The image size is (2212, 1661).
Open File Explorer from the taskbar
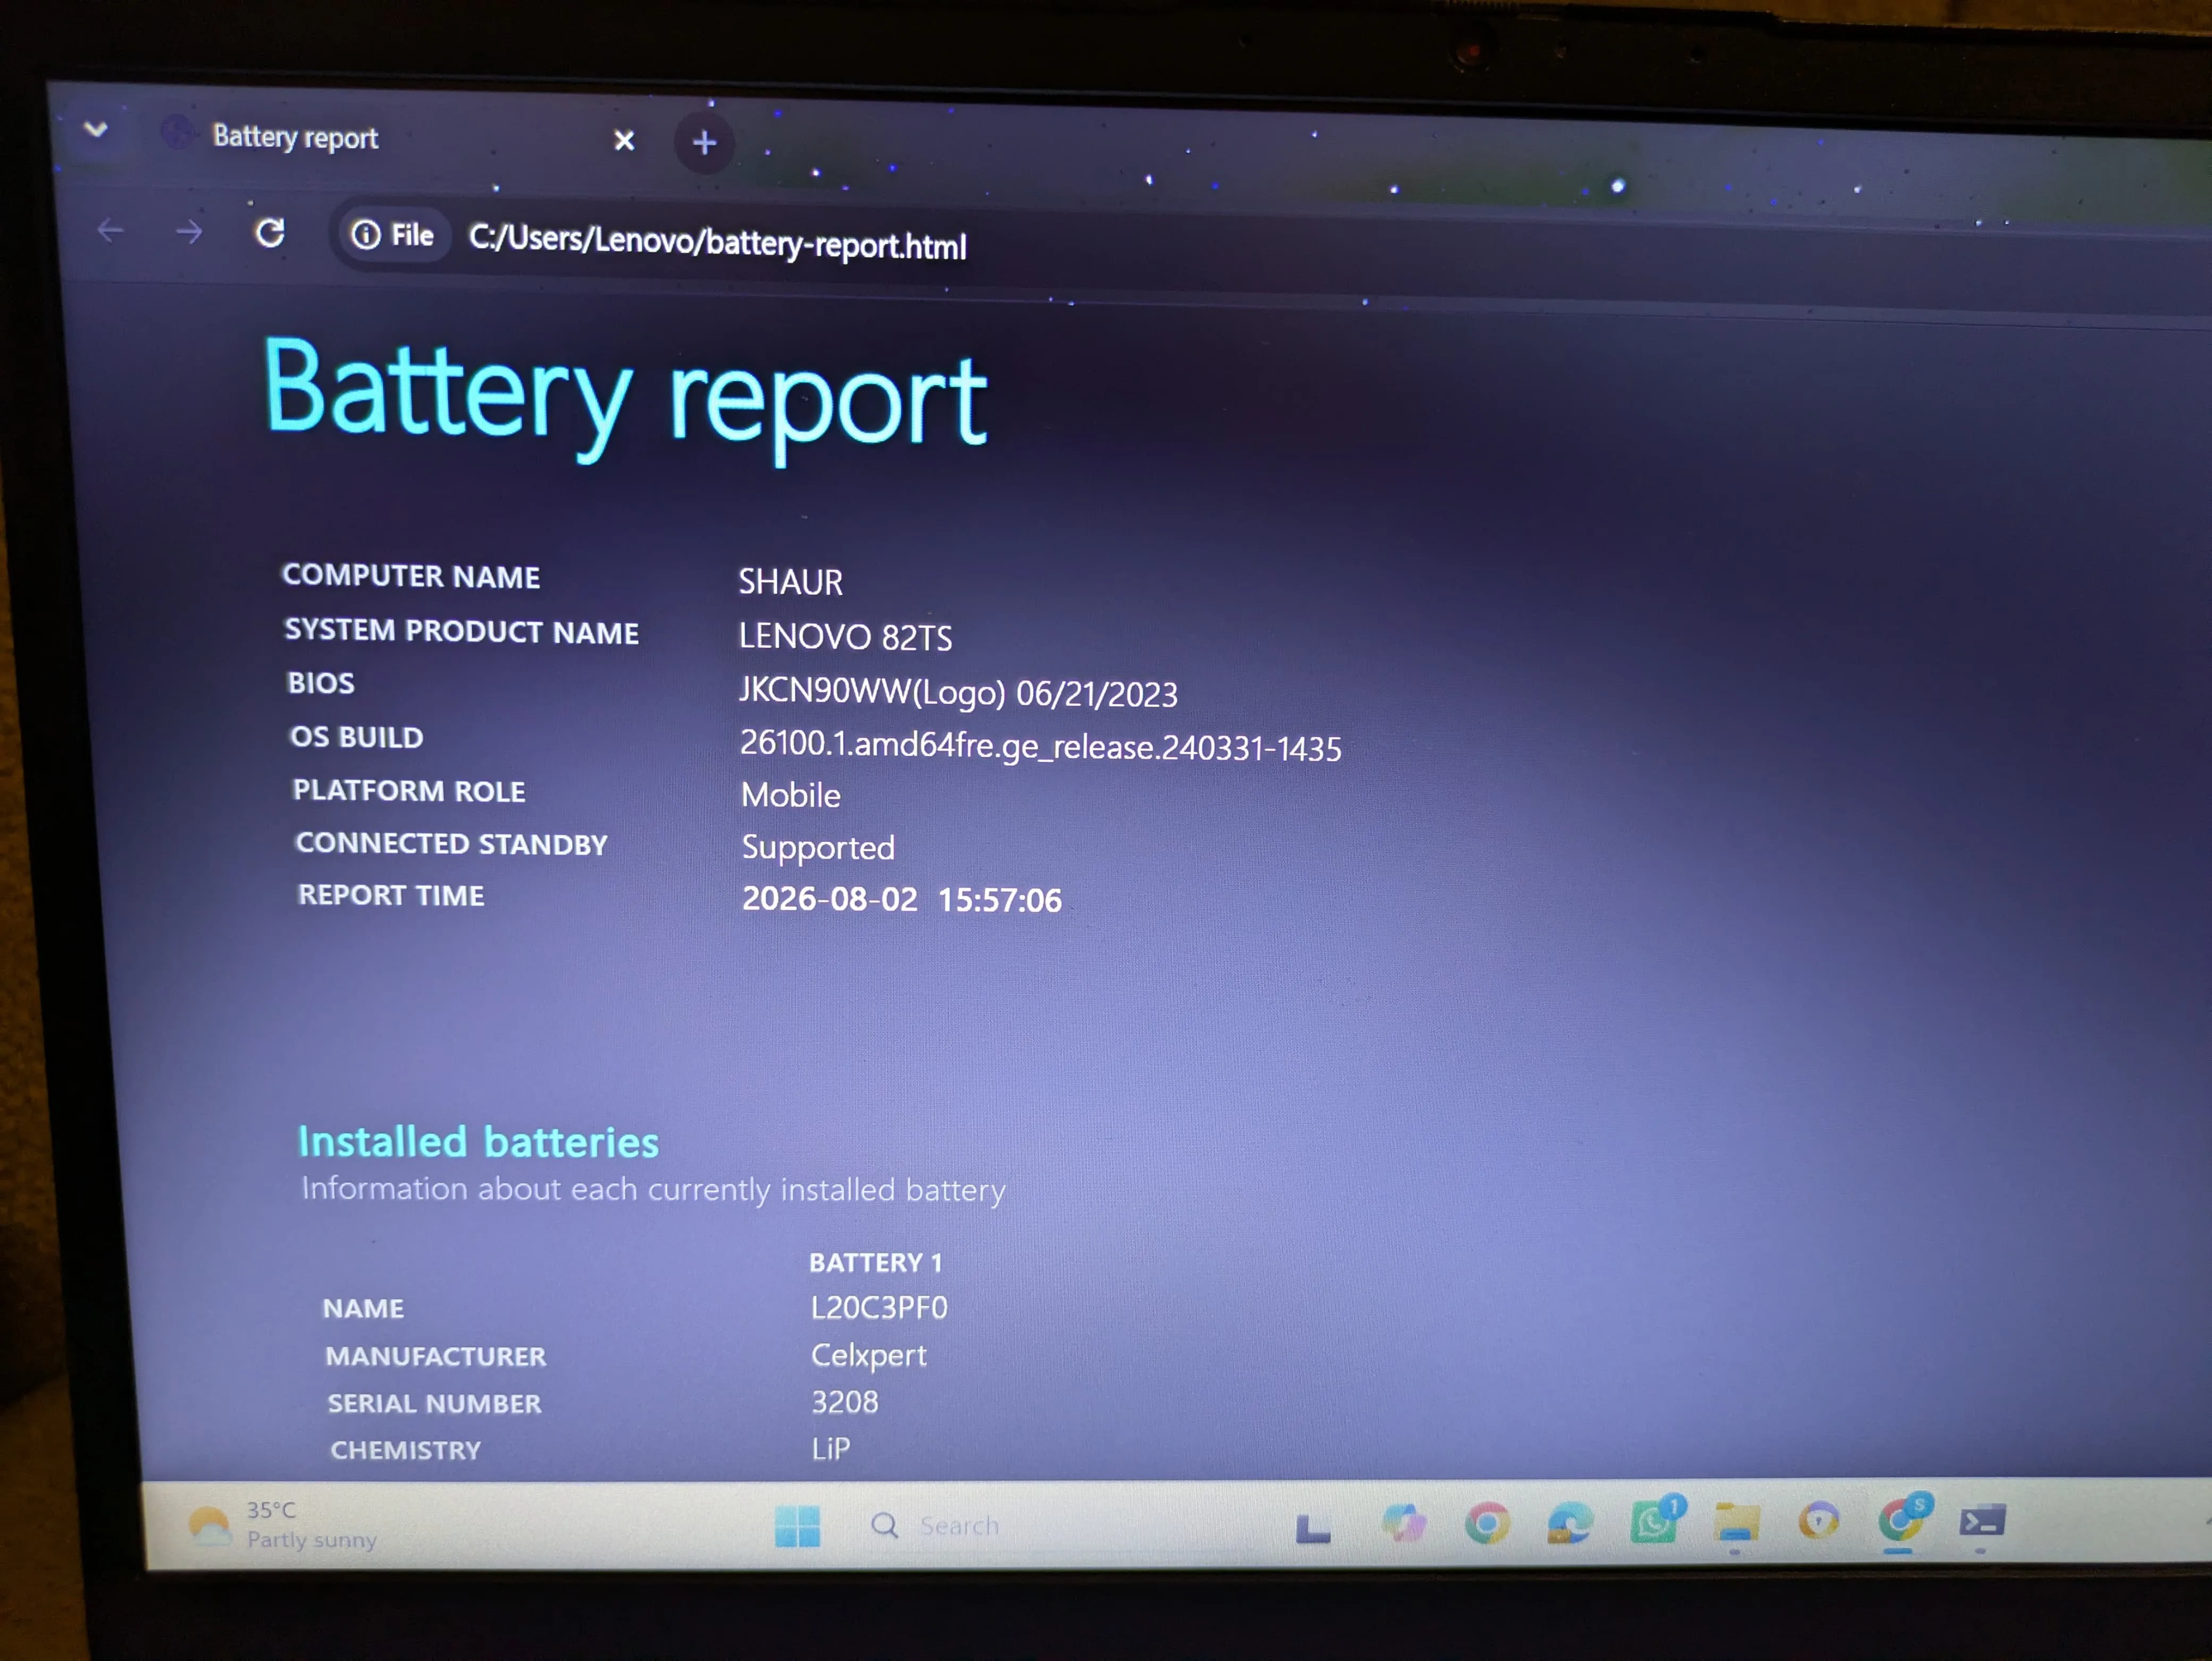pos(1736,1523)
